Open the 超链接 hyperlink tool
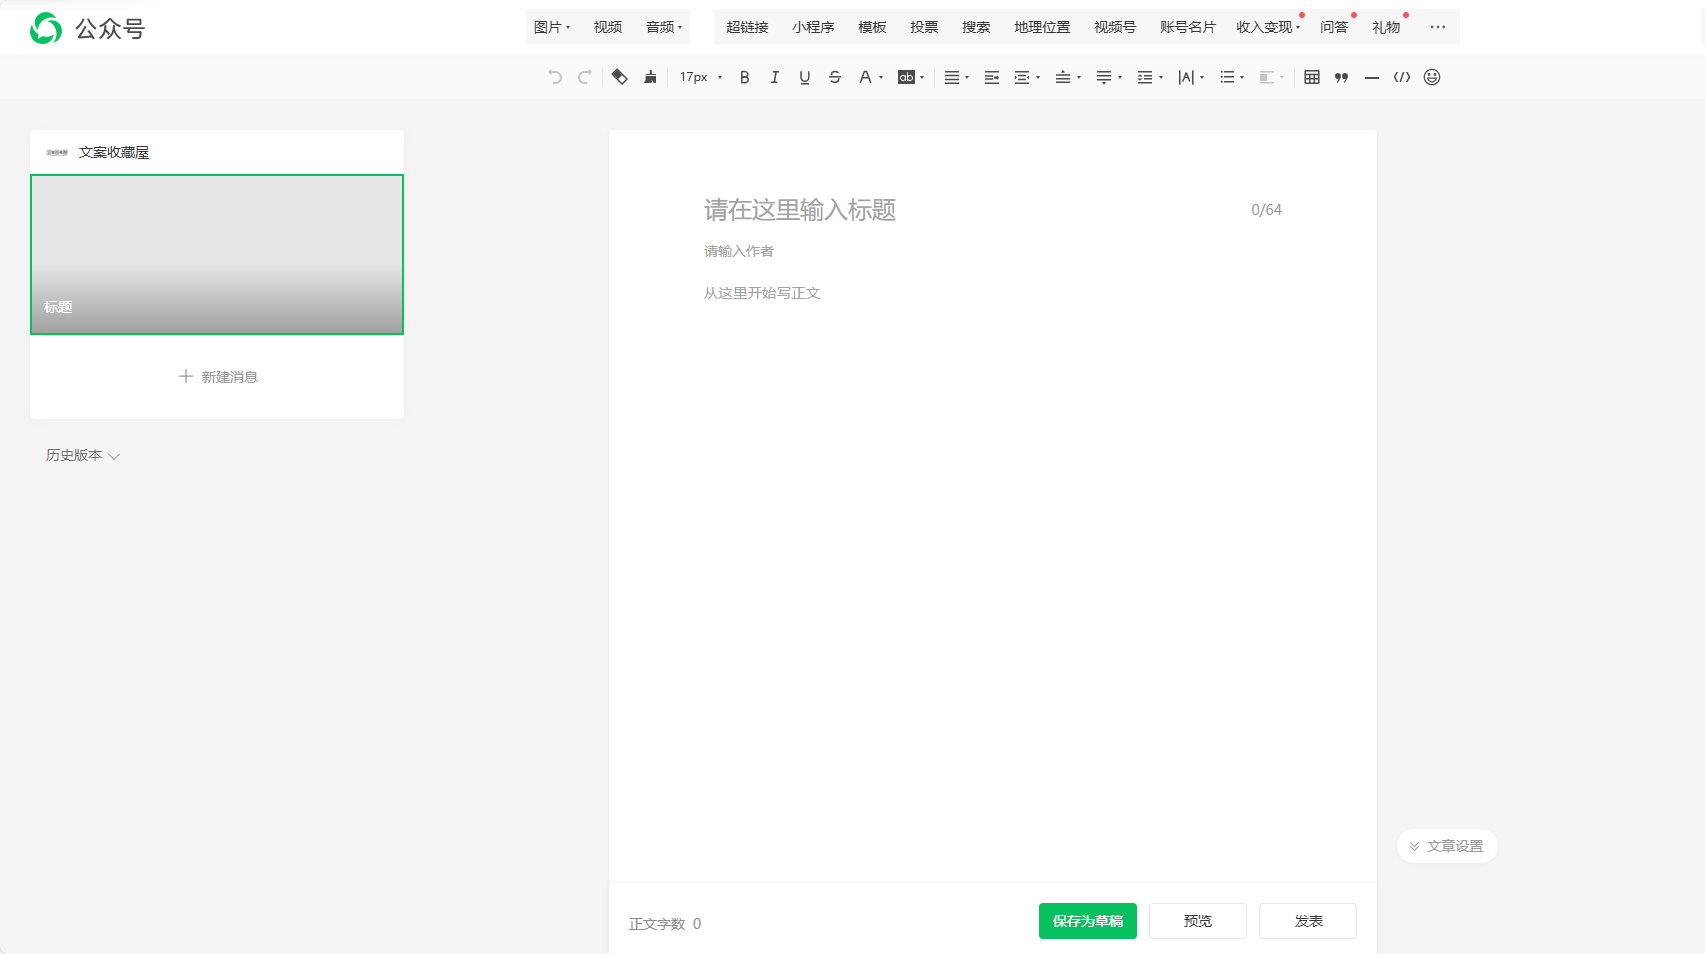This screenshot has width=1705, height=954. pos(746,27)
